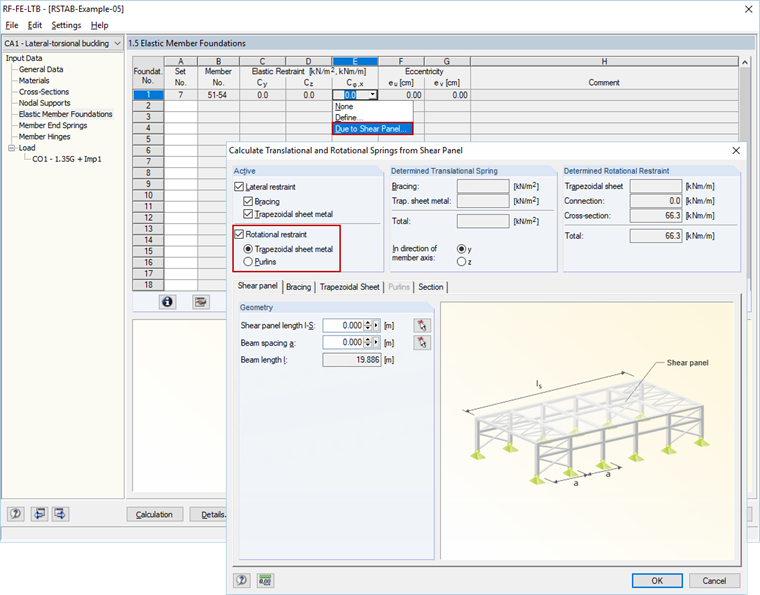760x595 pixels.
Task: Select Member End Springs tree item
Action: coord(53,125)
